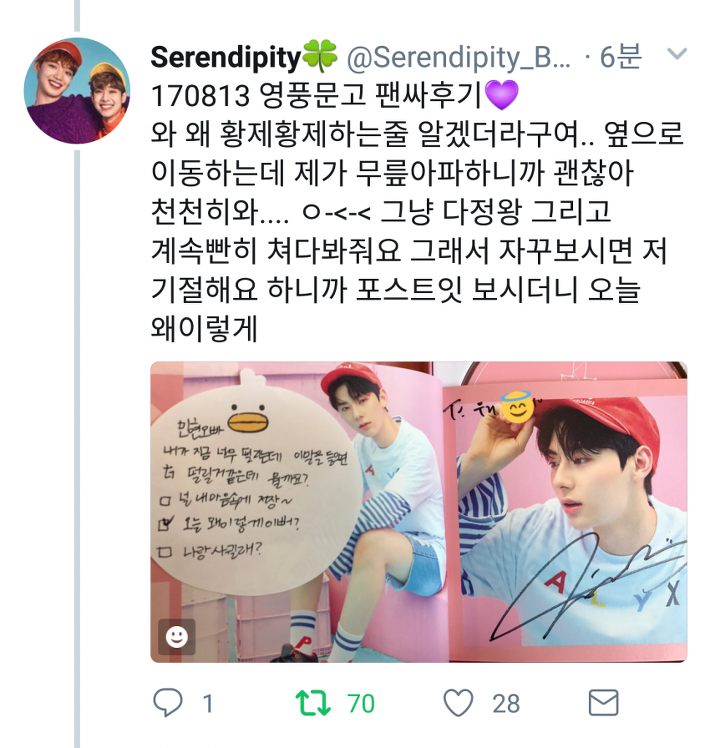Screen dimensions: 710x748
Task: Like the tweet with the heart icon
Action: click(458, 703)
